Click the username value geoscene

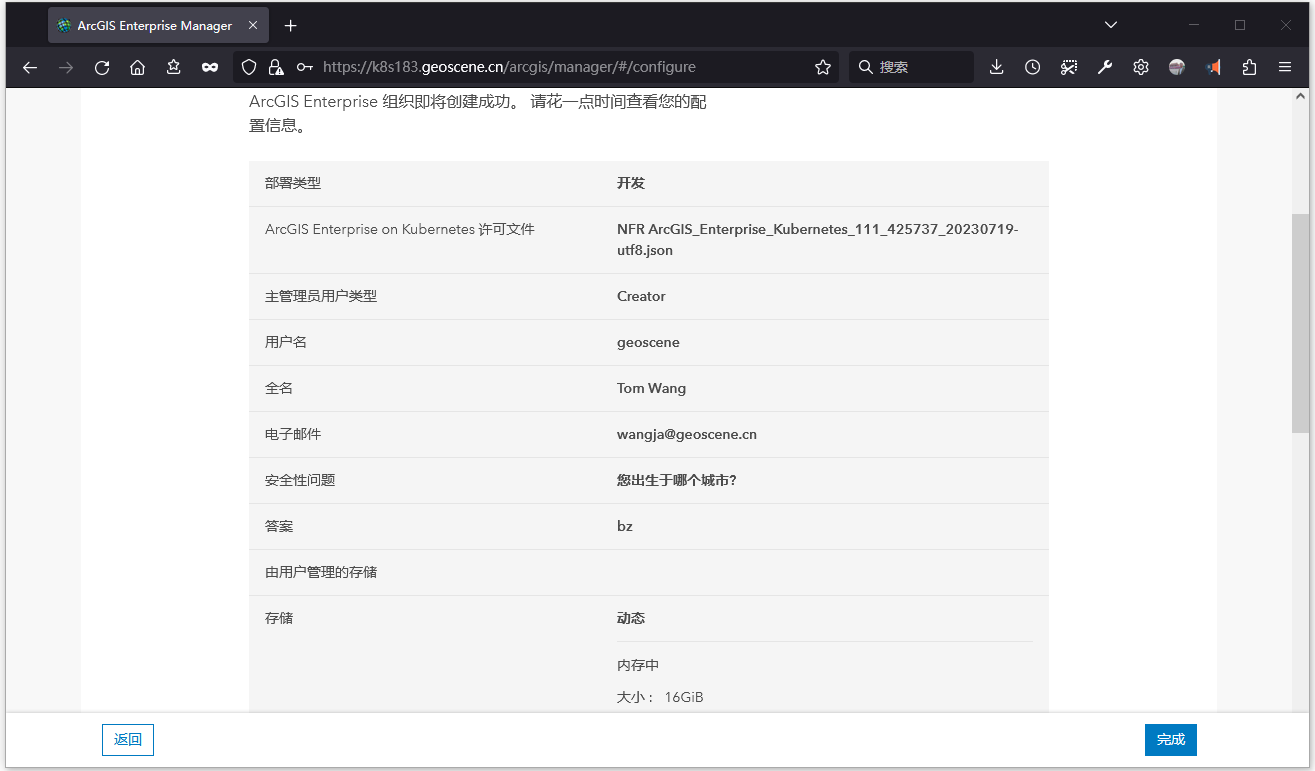648,342
